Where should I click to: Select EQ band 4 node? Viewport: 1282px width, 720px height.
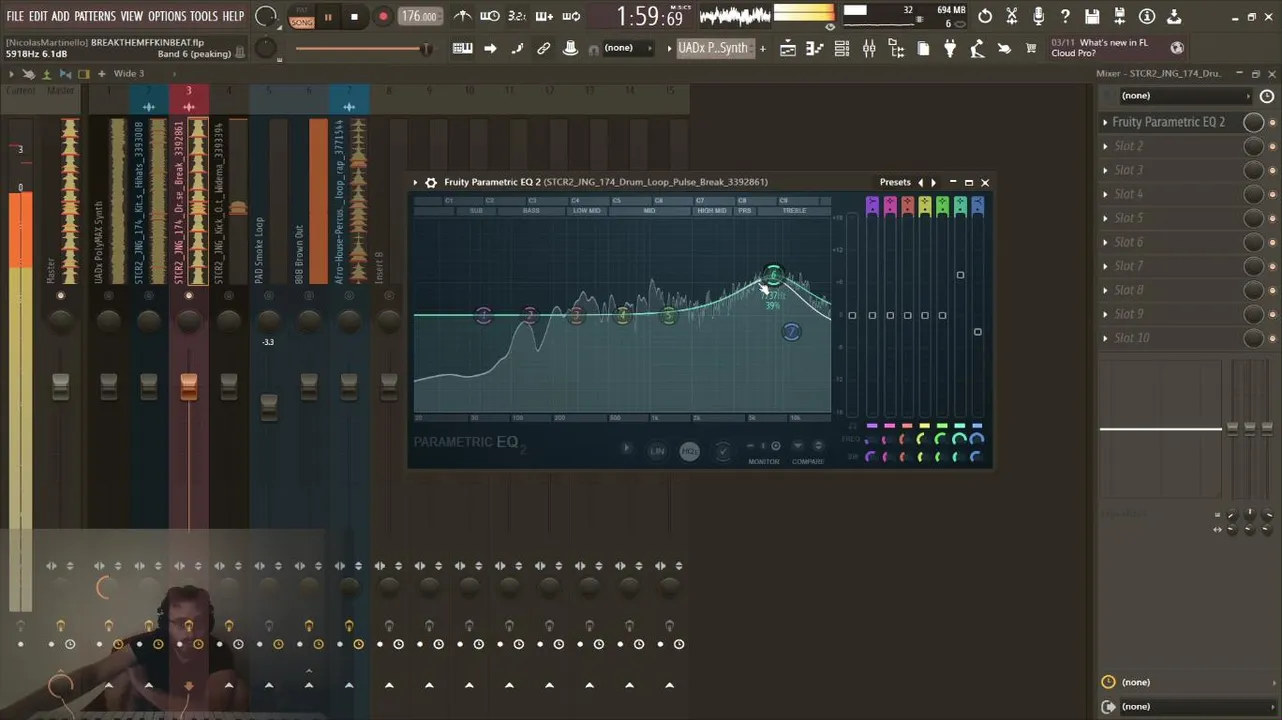pos(623,315)
